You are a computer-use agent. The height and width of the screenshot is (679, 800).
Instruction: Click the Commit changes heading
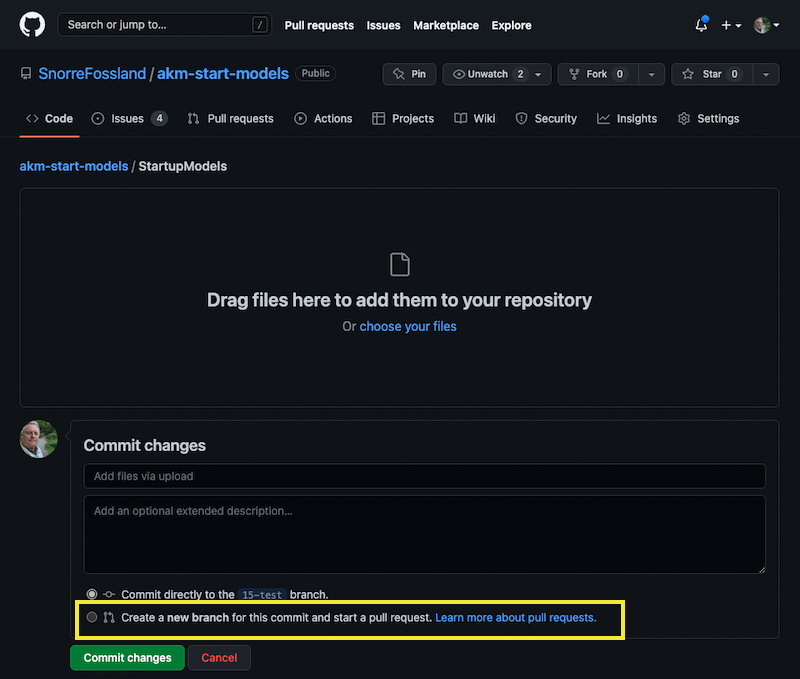pos(145,445)
